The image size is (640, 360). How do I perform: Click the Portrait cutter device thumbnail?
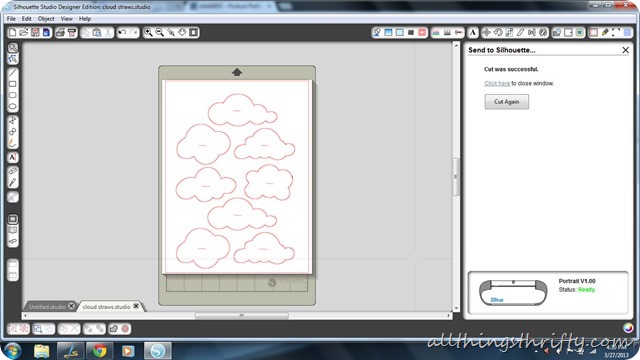(513, 293)
